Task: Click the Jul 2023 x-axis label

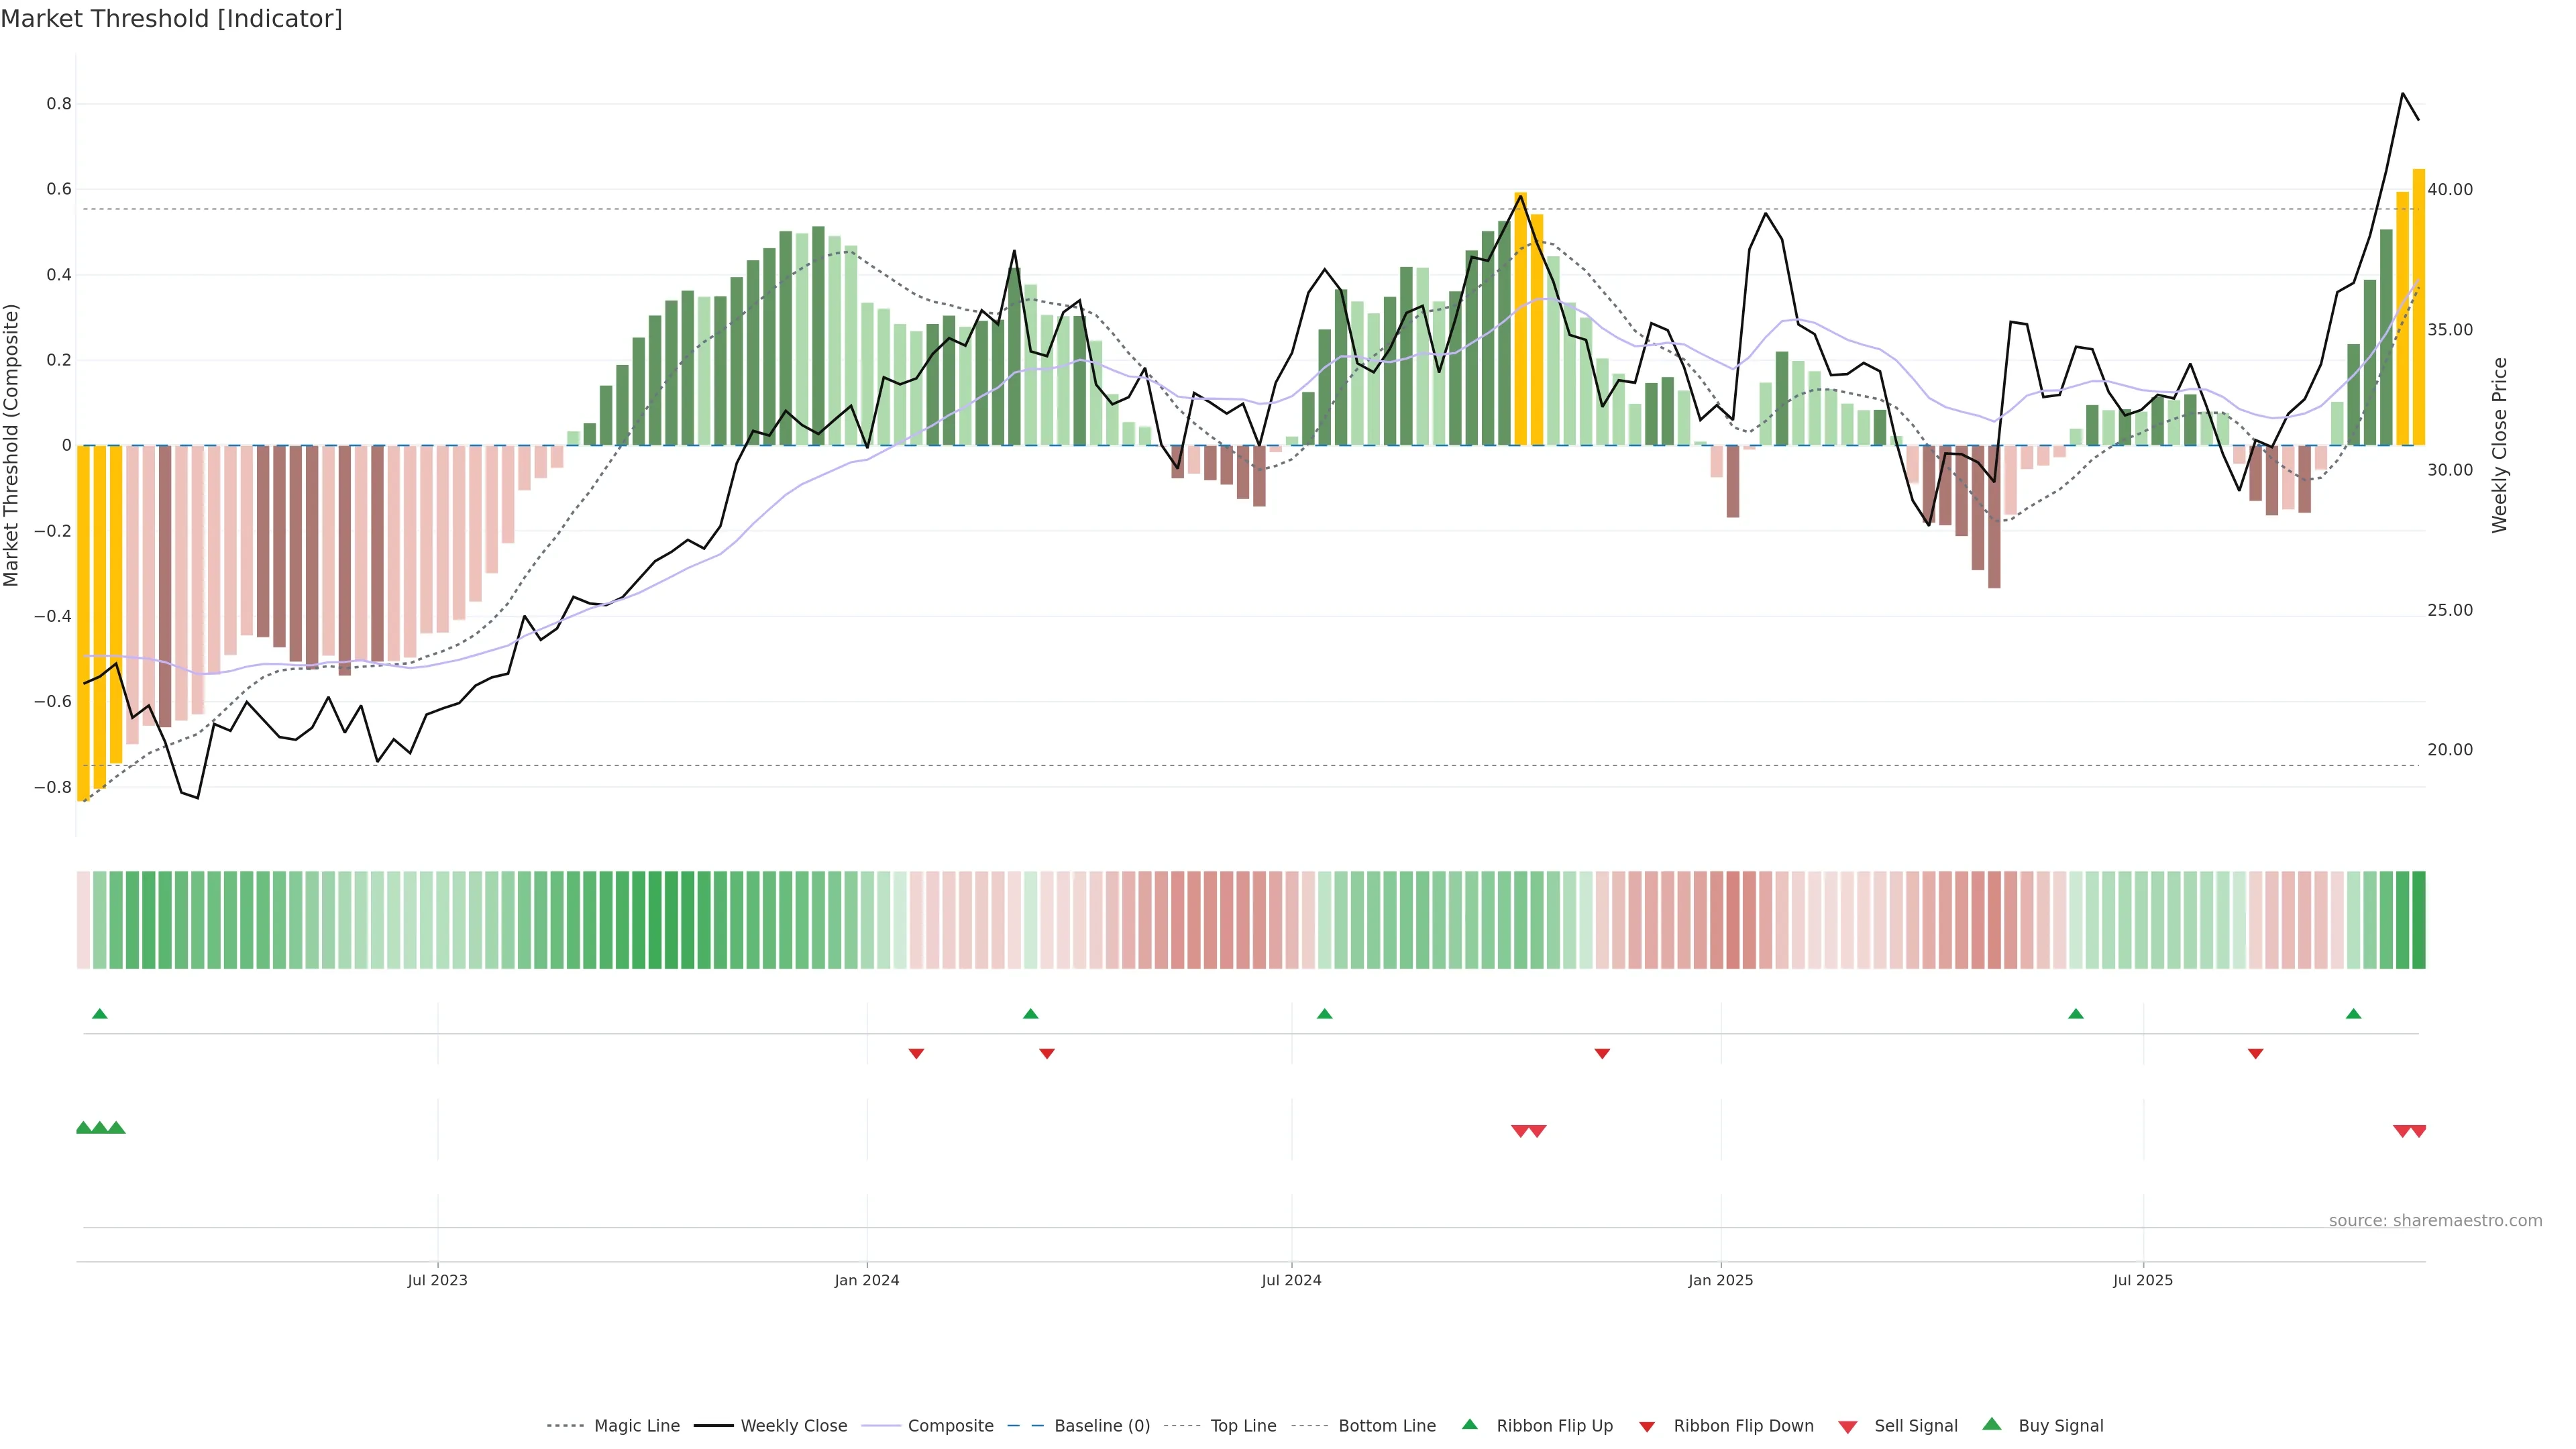Action: 437,1280
